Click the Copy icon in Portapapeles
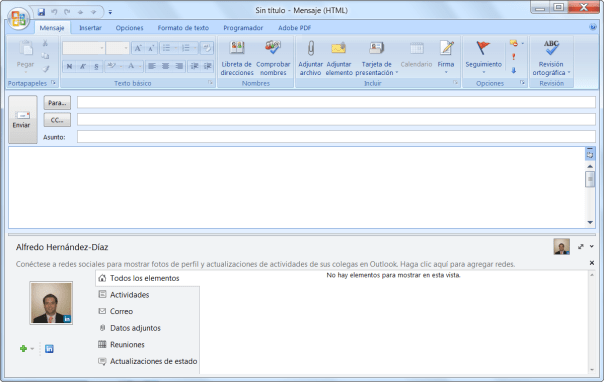 pyautogui.click(x=45, y=56)
